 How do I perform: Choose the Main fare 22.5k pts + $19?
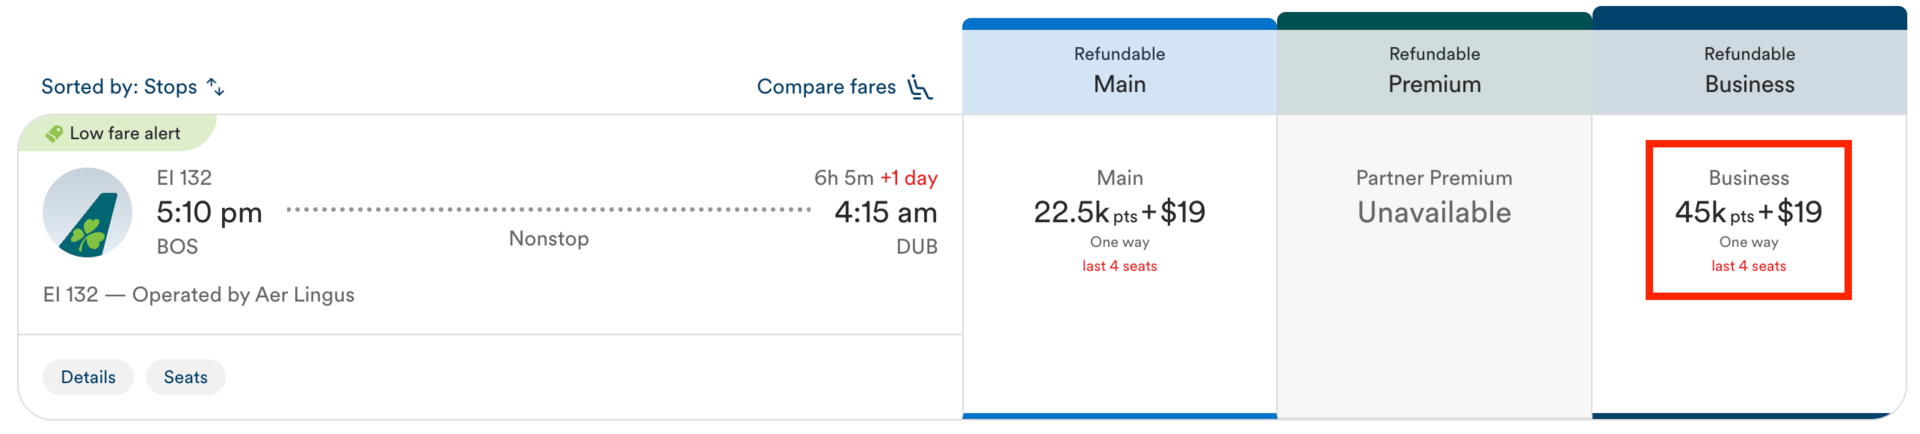pyautogui.click(x=1119, y=212)
